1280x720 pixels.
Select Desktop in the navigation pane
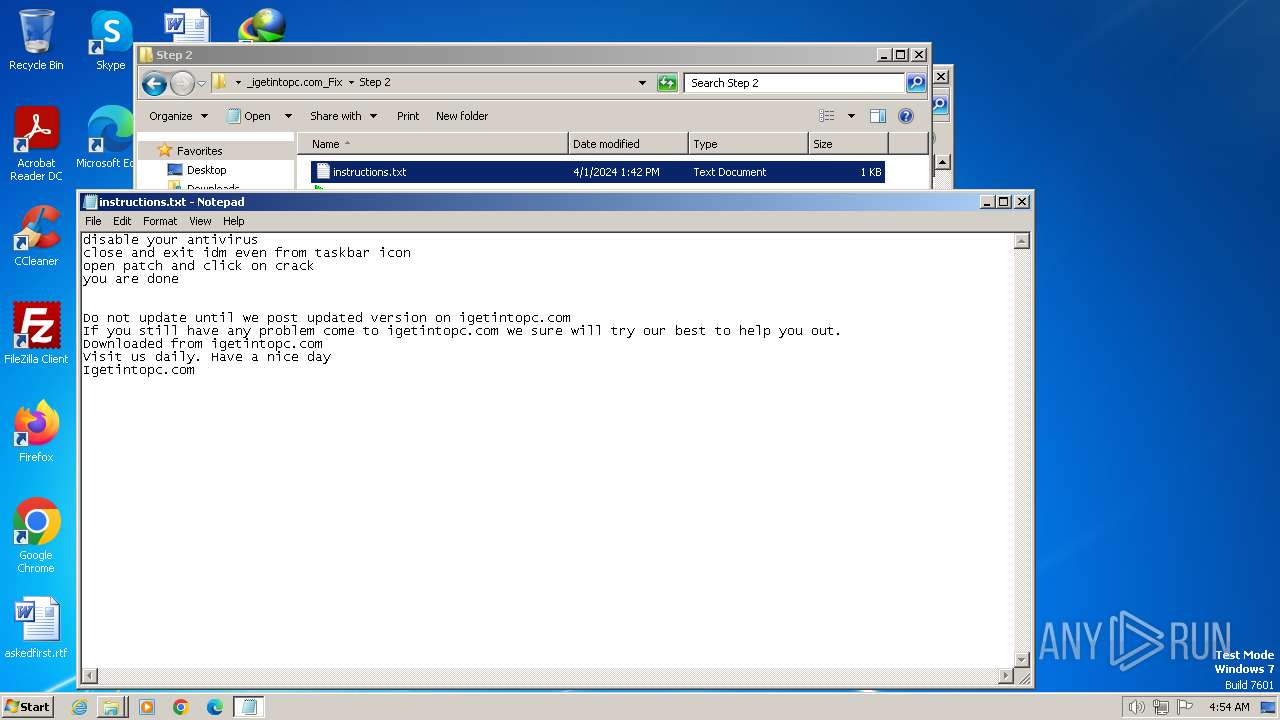(x=206, y=170)
